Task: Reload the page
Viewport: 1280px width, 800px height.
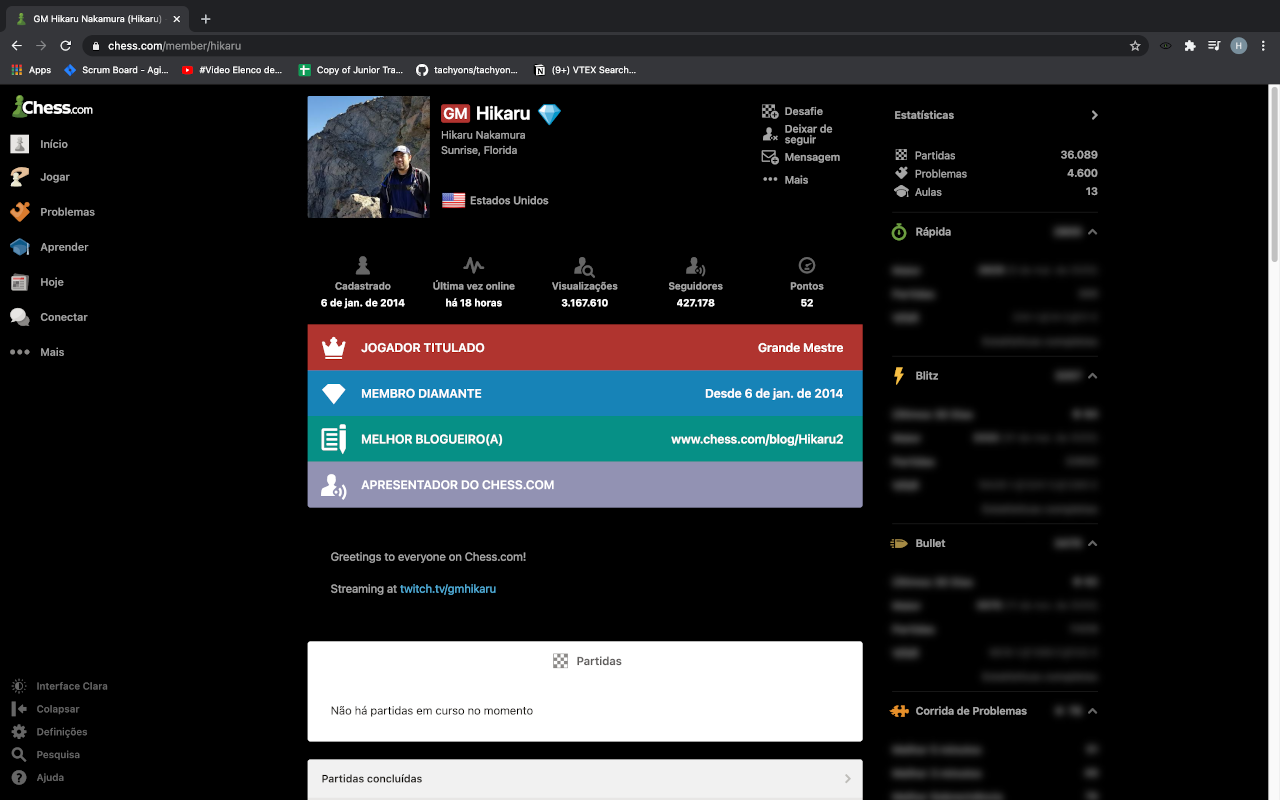Action: (x=66, y=45)
